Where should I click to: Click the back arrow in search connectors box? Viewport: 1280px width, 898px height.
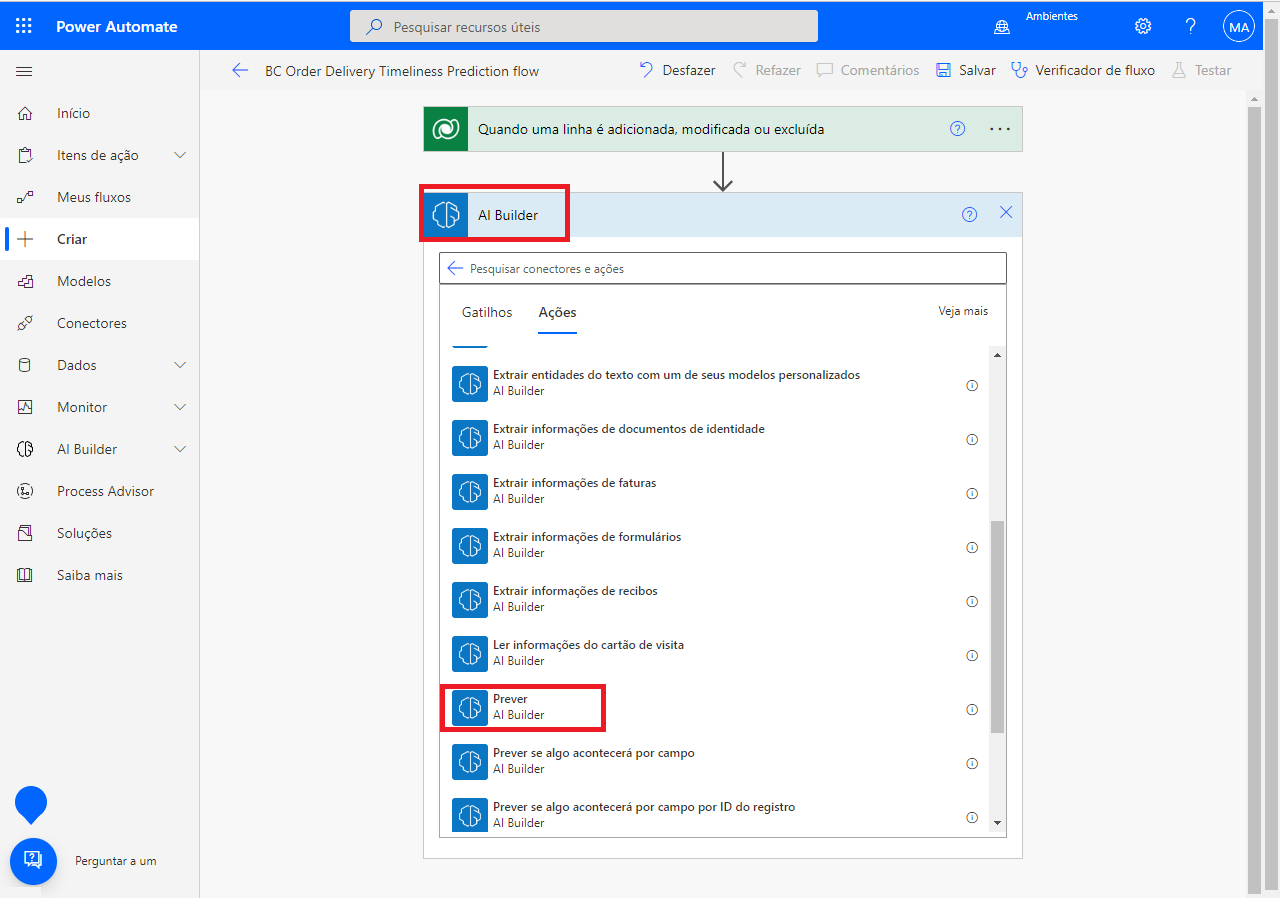tap(455, 268)
